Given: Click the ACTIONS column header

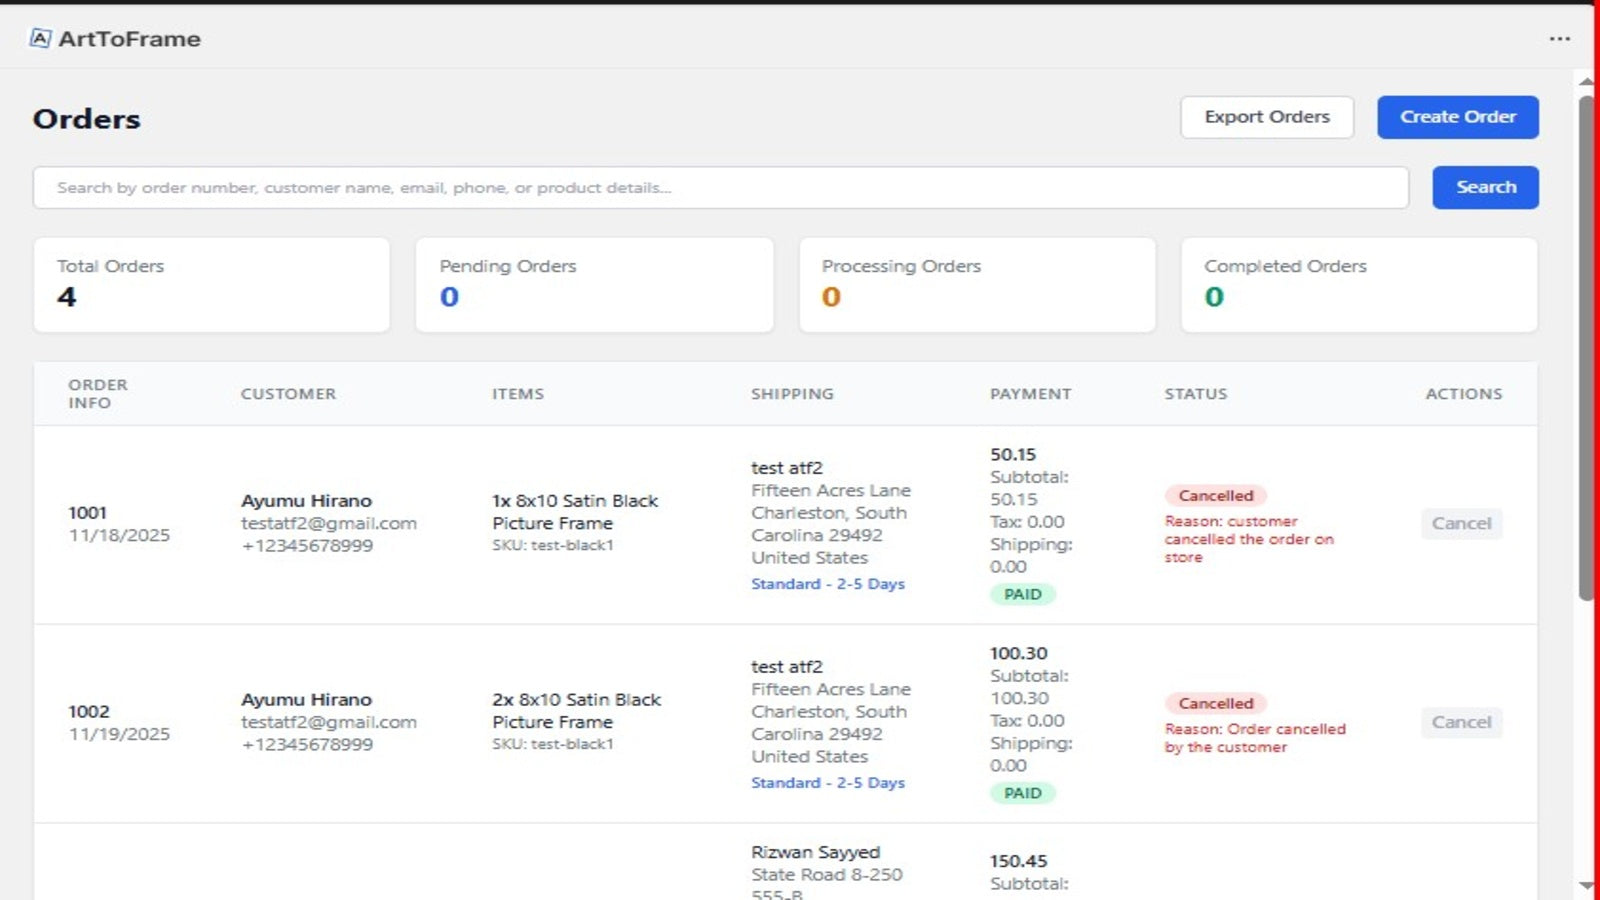Looking at the screenshot, I should click(x=1463, y=394).
